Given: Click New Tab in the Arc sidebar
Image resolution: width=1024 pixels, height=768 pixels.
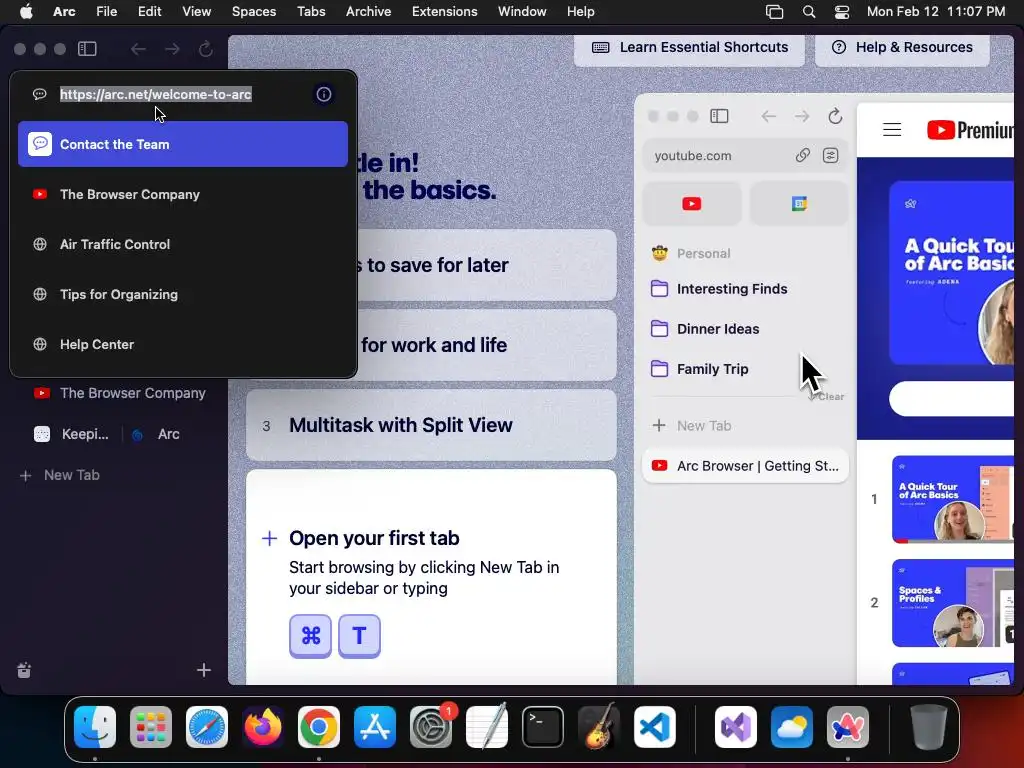Looking at the screenshot, I should pyautogui.click(x=60, y=475).
